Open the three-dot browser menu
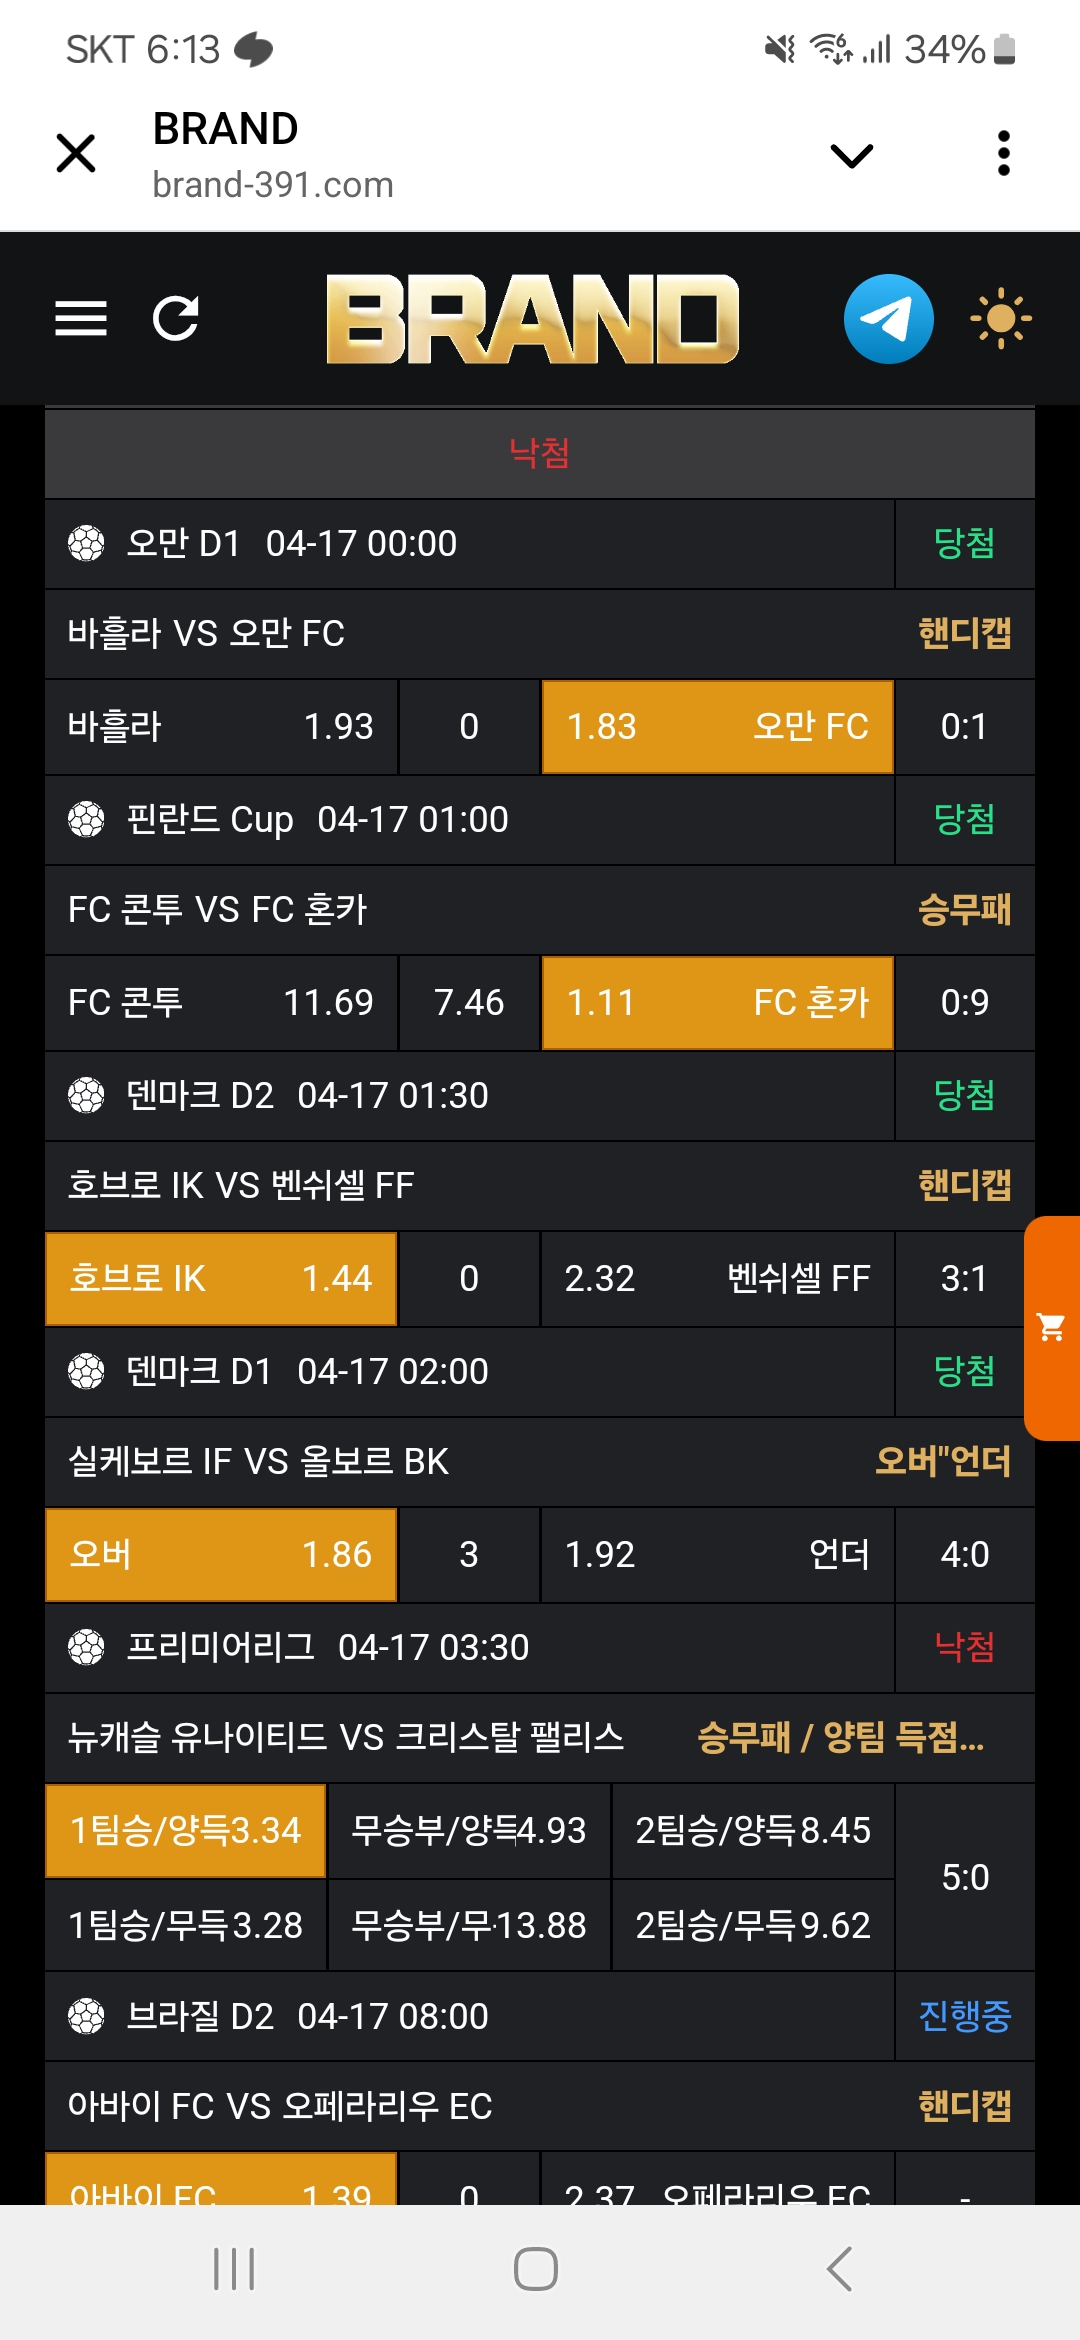The width and height of the screenshot is (1080, 2340). [1004, 154]
